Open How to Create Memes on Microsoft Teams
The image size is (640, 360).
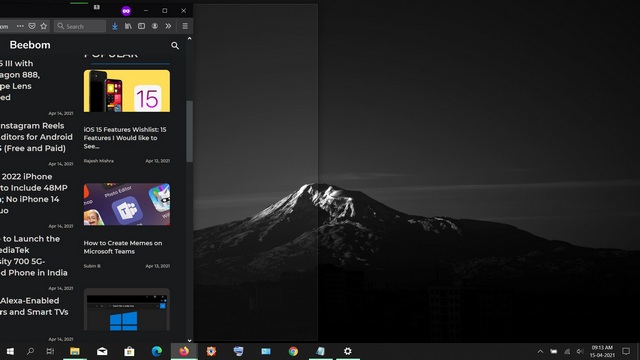click(x=123, y=247)
